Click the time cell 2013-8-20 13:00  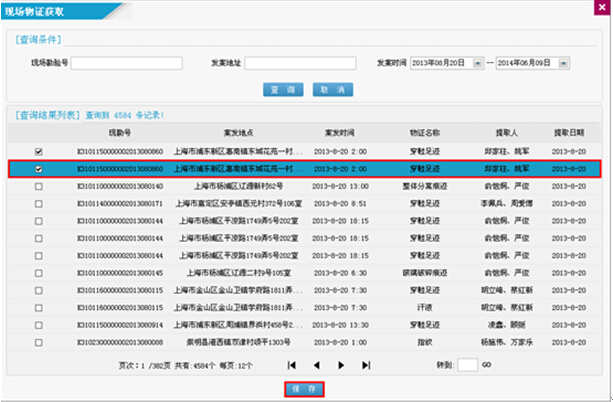[x=340, y=186]
